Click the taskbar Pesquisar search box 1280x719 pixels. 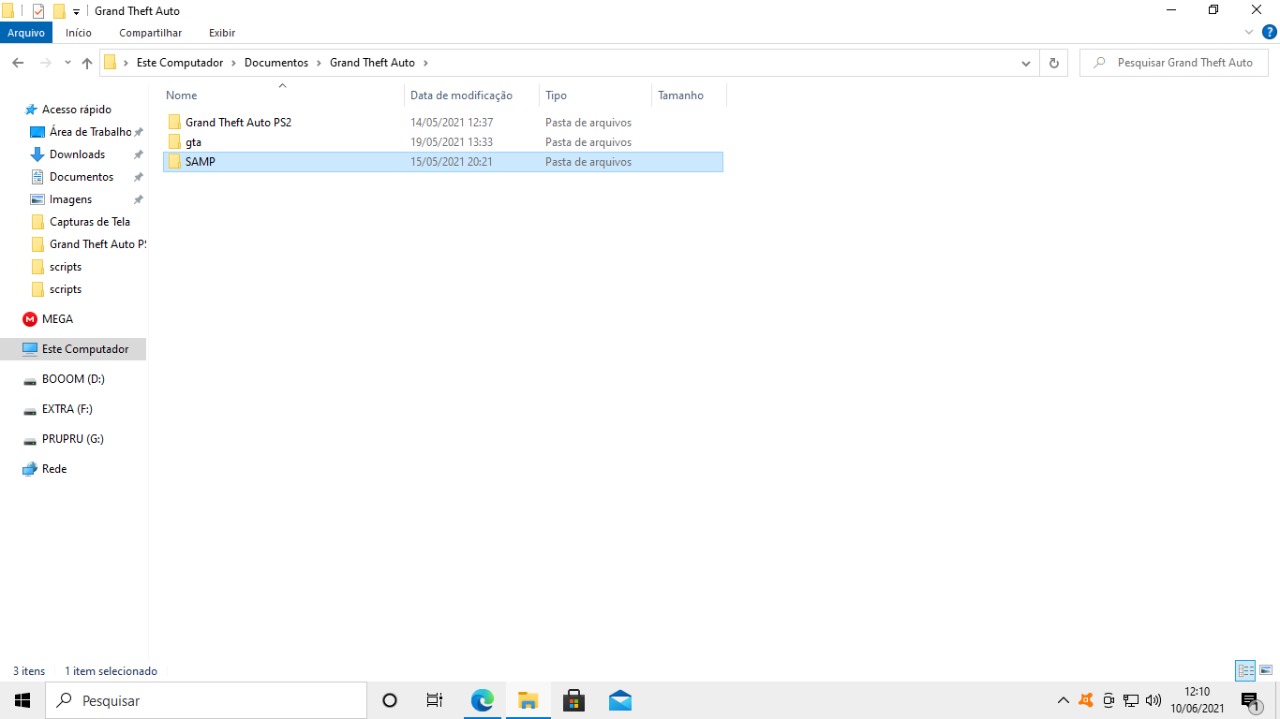point(206,701)
